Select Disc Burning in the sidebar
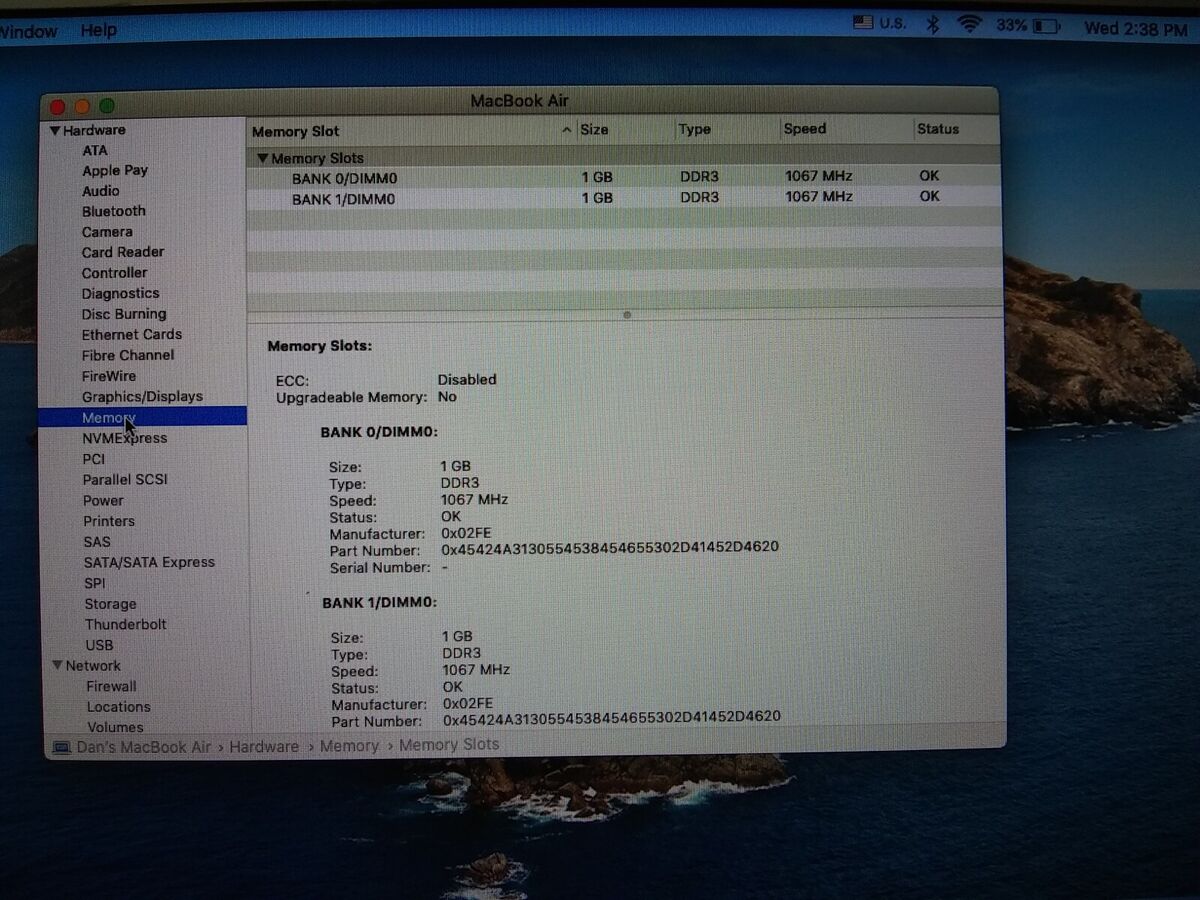The image size is (1200, 900). (x=124, y=314)
